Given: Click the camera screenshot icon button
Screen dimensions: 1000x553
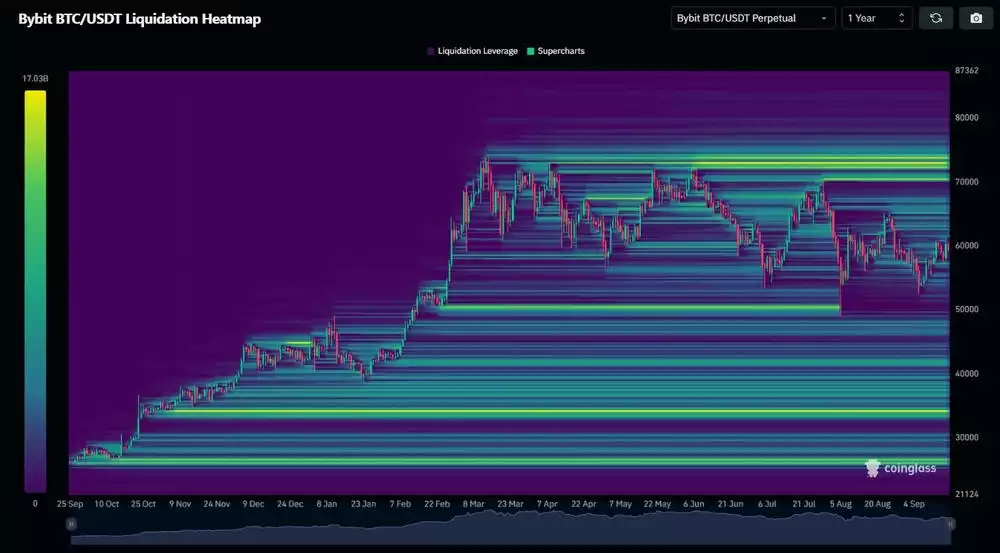Looking at the screenshot, I should (x=976, y=18).
